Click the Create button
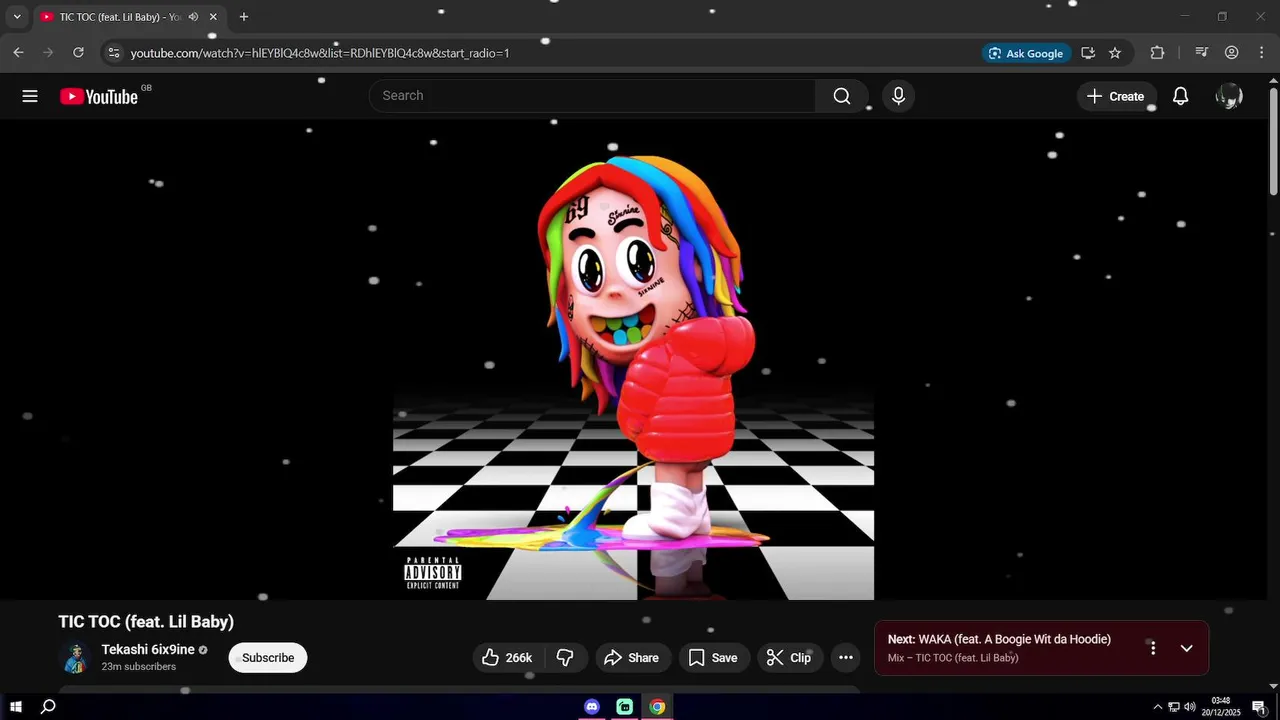Image resolution: width=1280 pixels, height=720 pixels. (x=1116, y=96)
